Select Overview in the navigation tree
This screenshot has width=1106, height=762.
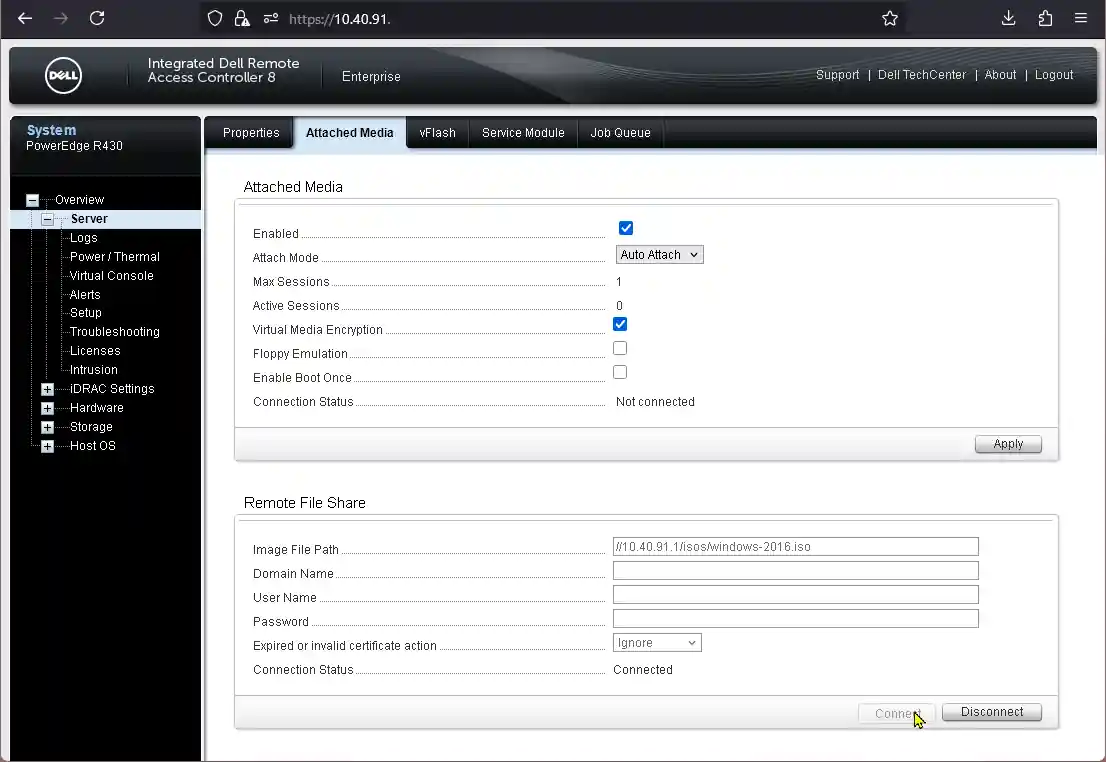(80, 200)
